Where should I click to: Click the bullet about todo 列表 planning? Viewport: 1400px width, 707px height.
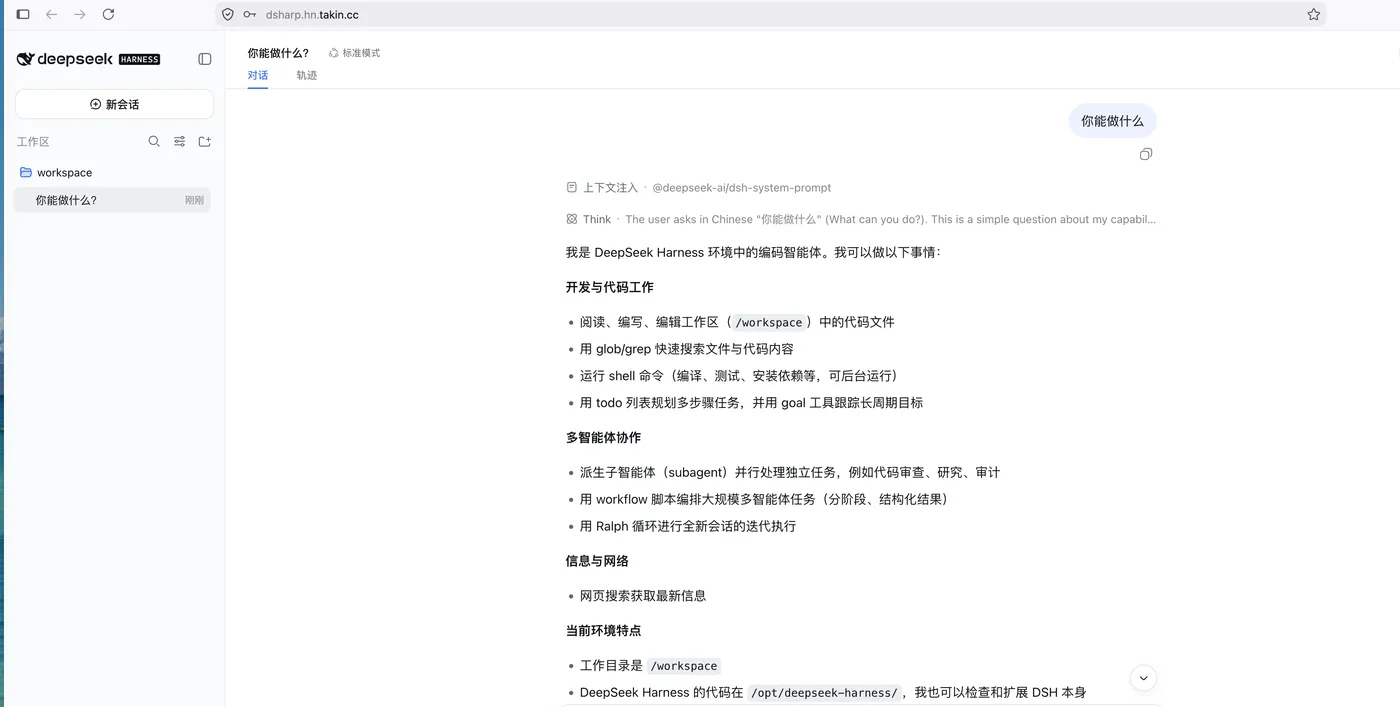pyautogui.click(x=751, y=403)
